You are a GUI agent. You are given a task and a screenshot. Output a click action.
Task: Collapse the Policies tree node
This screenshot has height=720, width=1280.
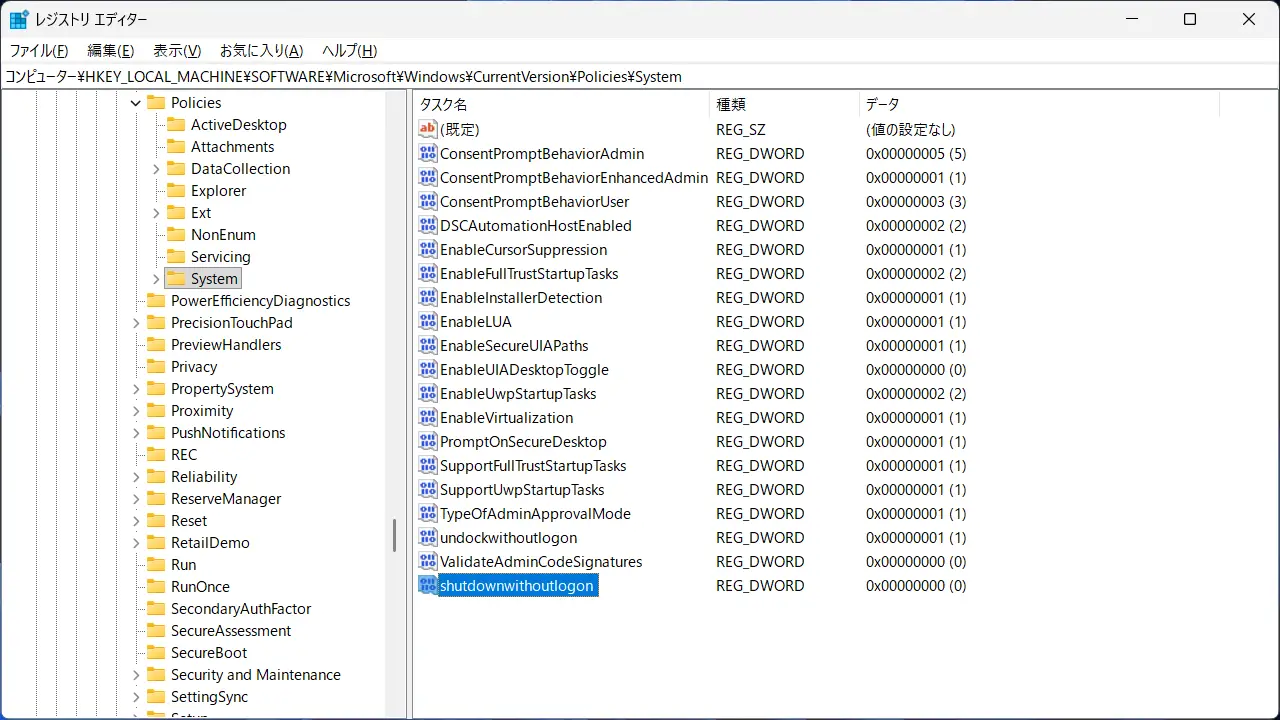136,102
